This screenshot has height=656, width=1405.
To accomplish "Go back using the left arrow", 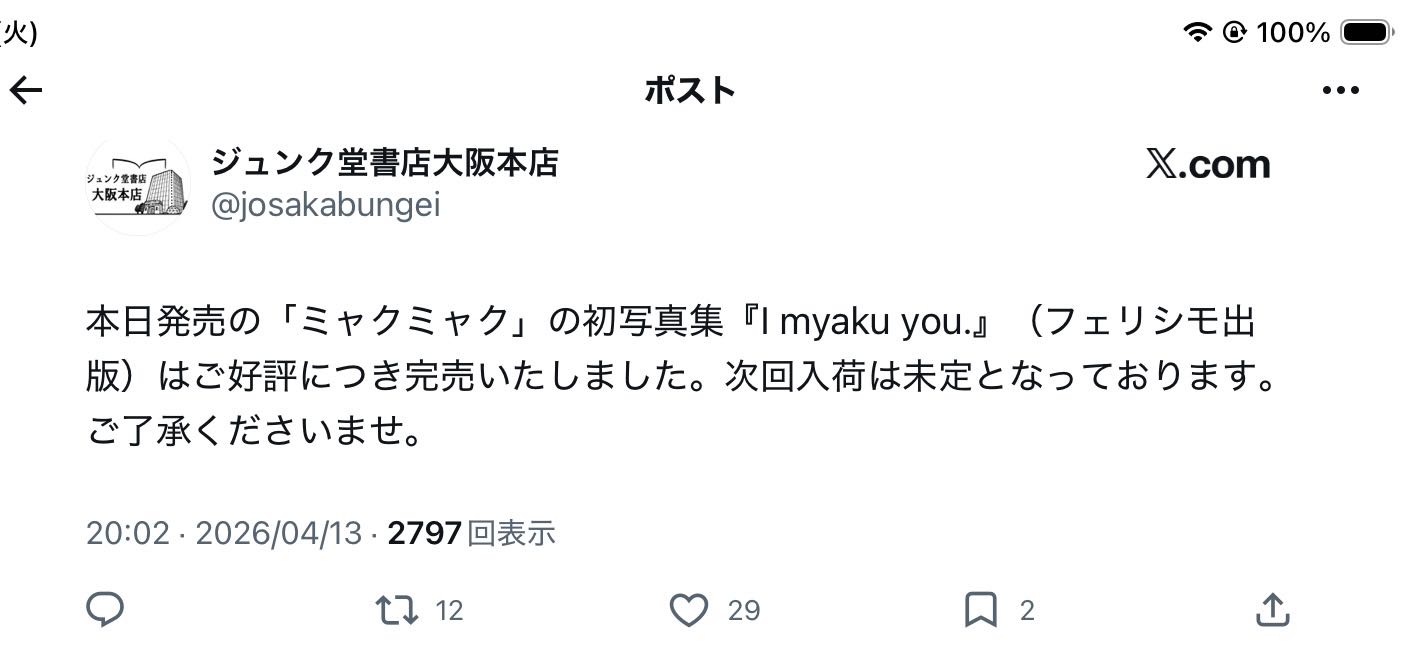I will [x=26, y=91].
